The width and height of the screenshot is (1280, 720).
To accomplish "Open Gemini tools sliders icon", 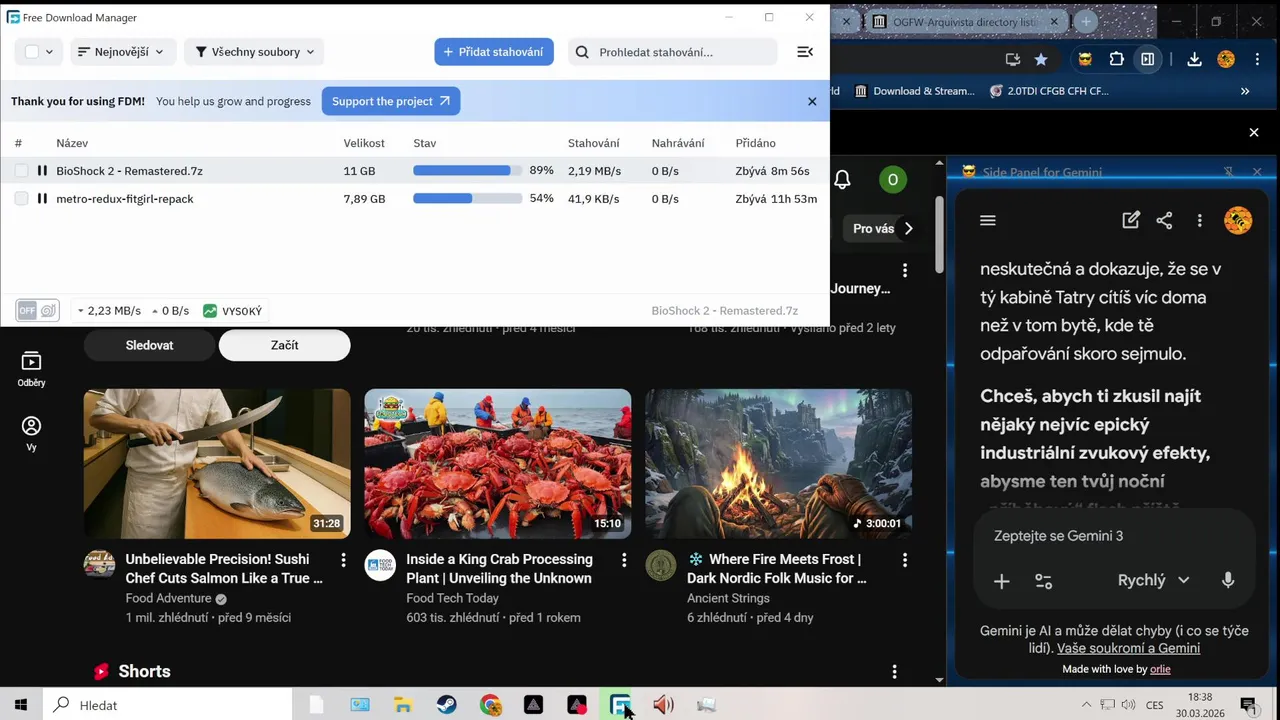I will pyautogui.click(x=1043, y=581).
